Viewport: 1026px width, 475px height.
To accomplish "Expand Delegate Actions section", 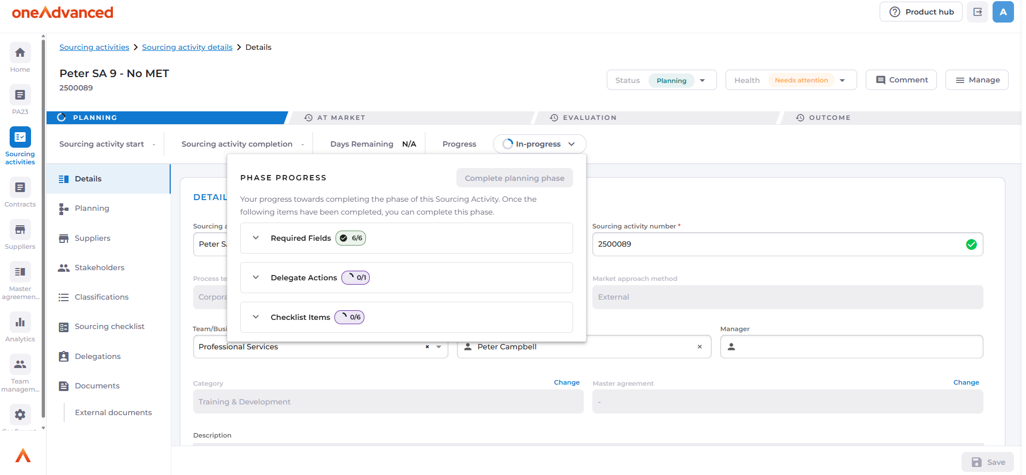I will (256, 277).
